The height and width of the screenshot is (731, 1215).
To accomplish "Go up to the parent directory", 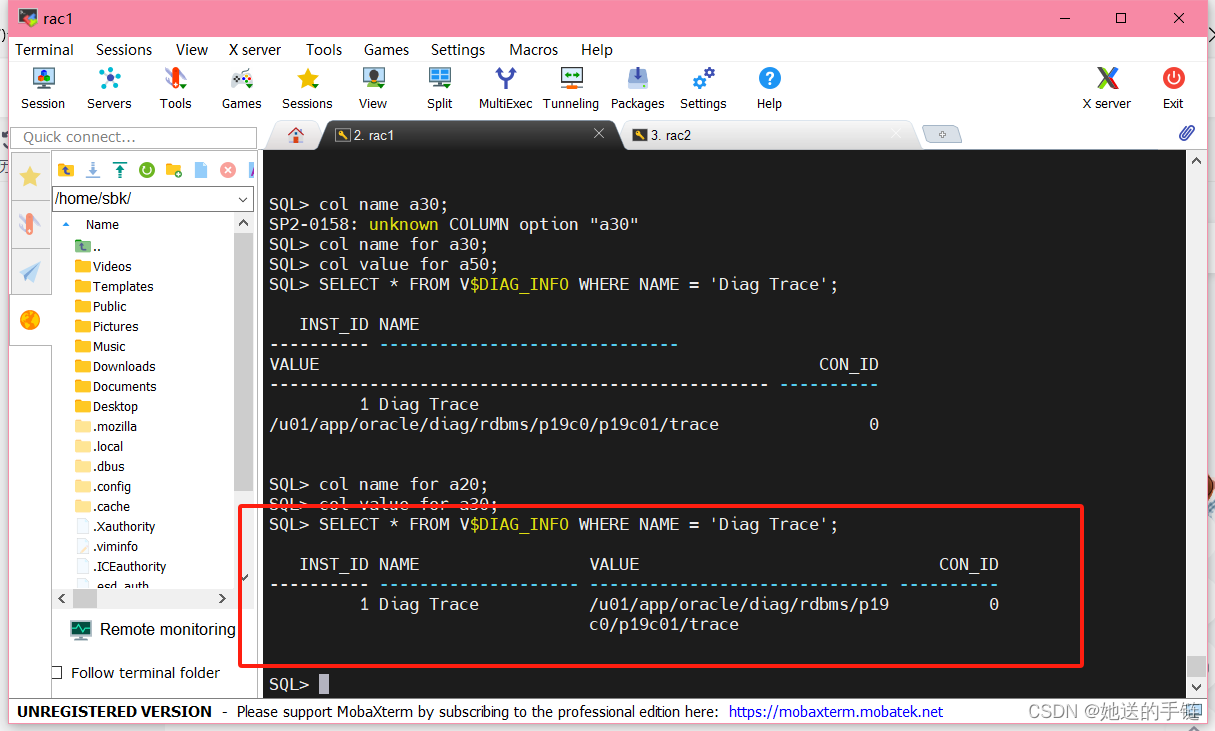I will pyautogui.click(x=66, y=170).
